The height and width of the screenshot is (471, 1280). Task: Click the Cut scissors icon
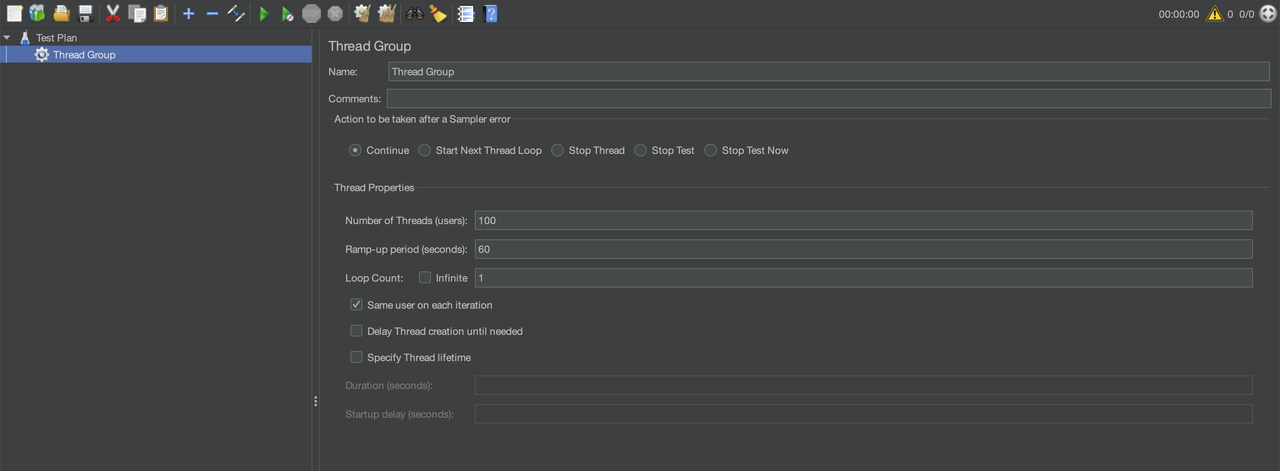pyautogui.click(x=113, y=14)
